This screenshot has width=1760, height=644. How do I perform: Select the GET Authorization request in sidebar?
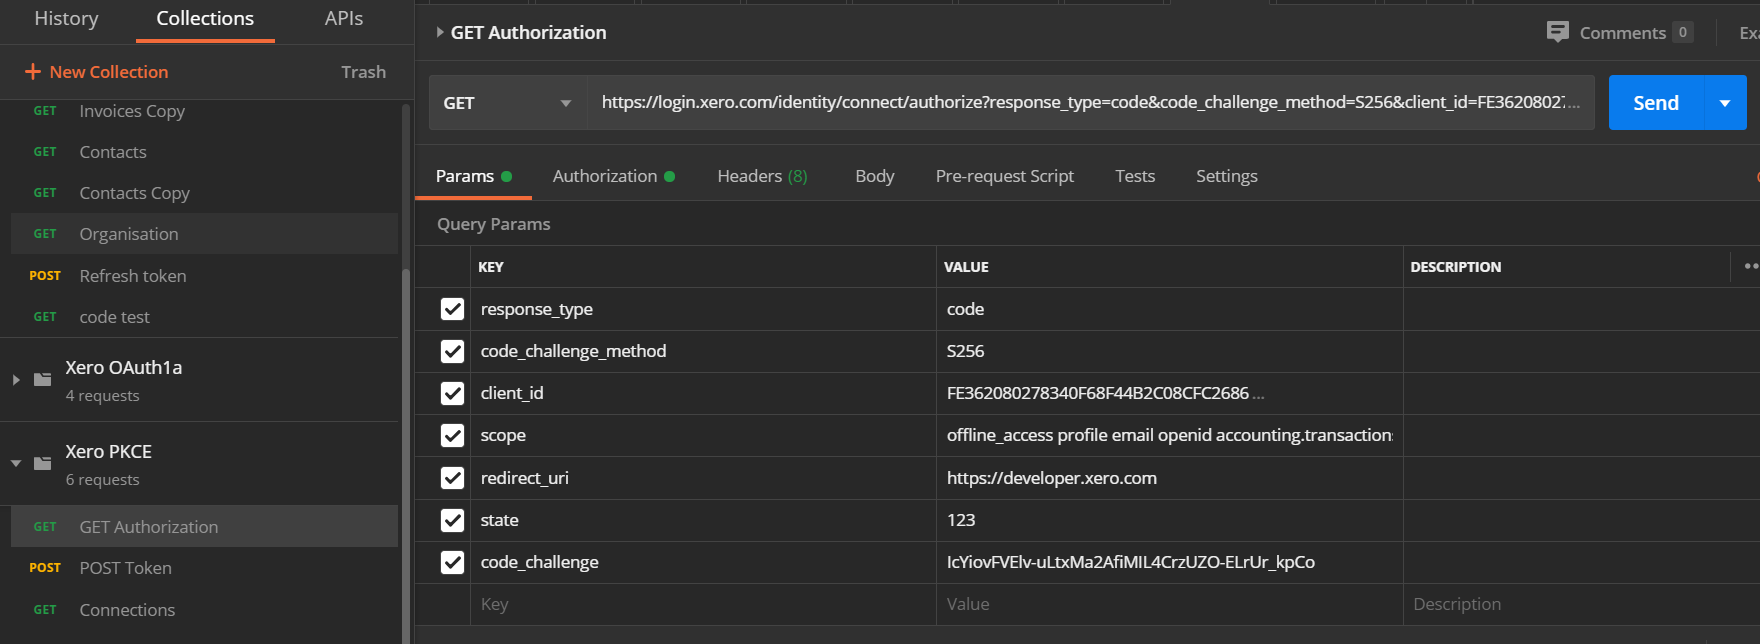[204, 527]
